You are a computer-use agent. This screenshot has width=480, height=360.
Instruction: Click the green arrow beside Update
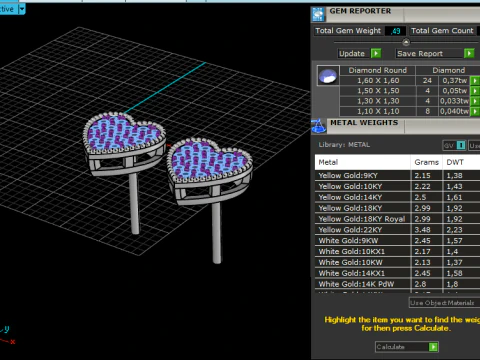click(x=376, y=53)
